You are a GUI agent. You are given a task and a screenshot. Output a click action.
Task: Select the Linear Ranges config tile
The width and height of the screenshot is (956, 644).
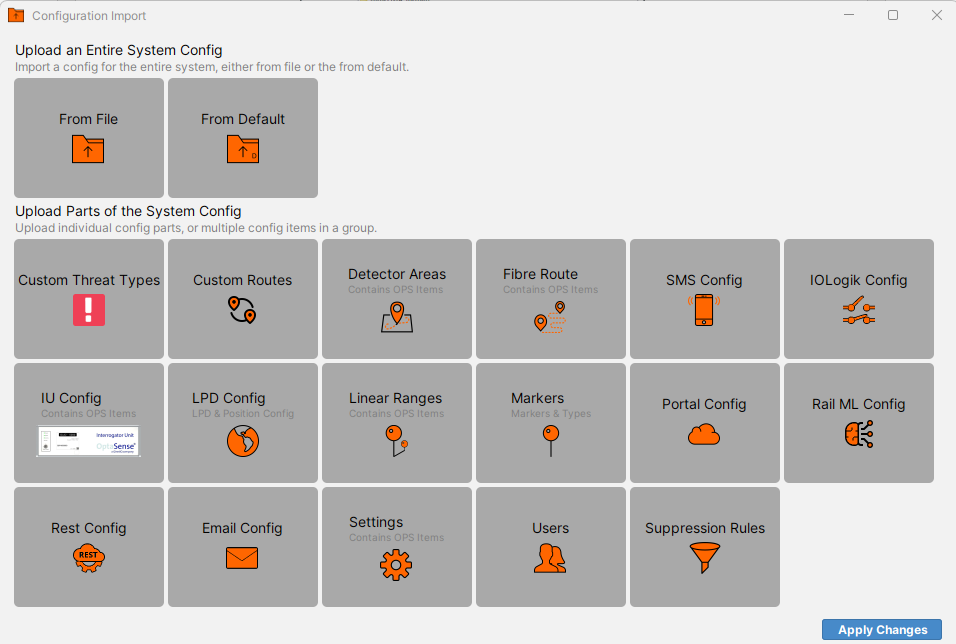pos(397,422)
